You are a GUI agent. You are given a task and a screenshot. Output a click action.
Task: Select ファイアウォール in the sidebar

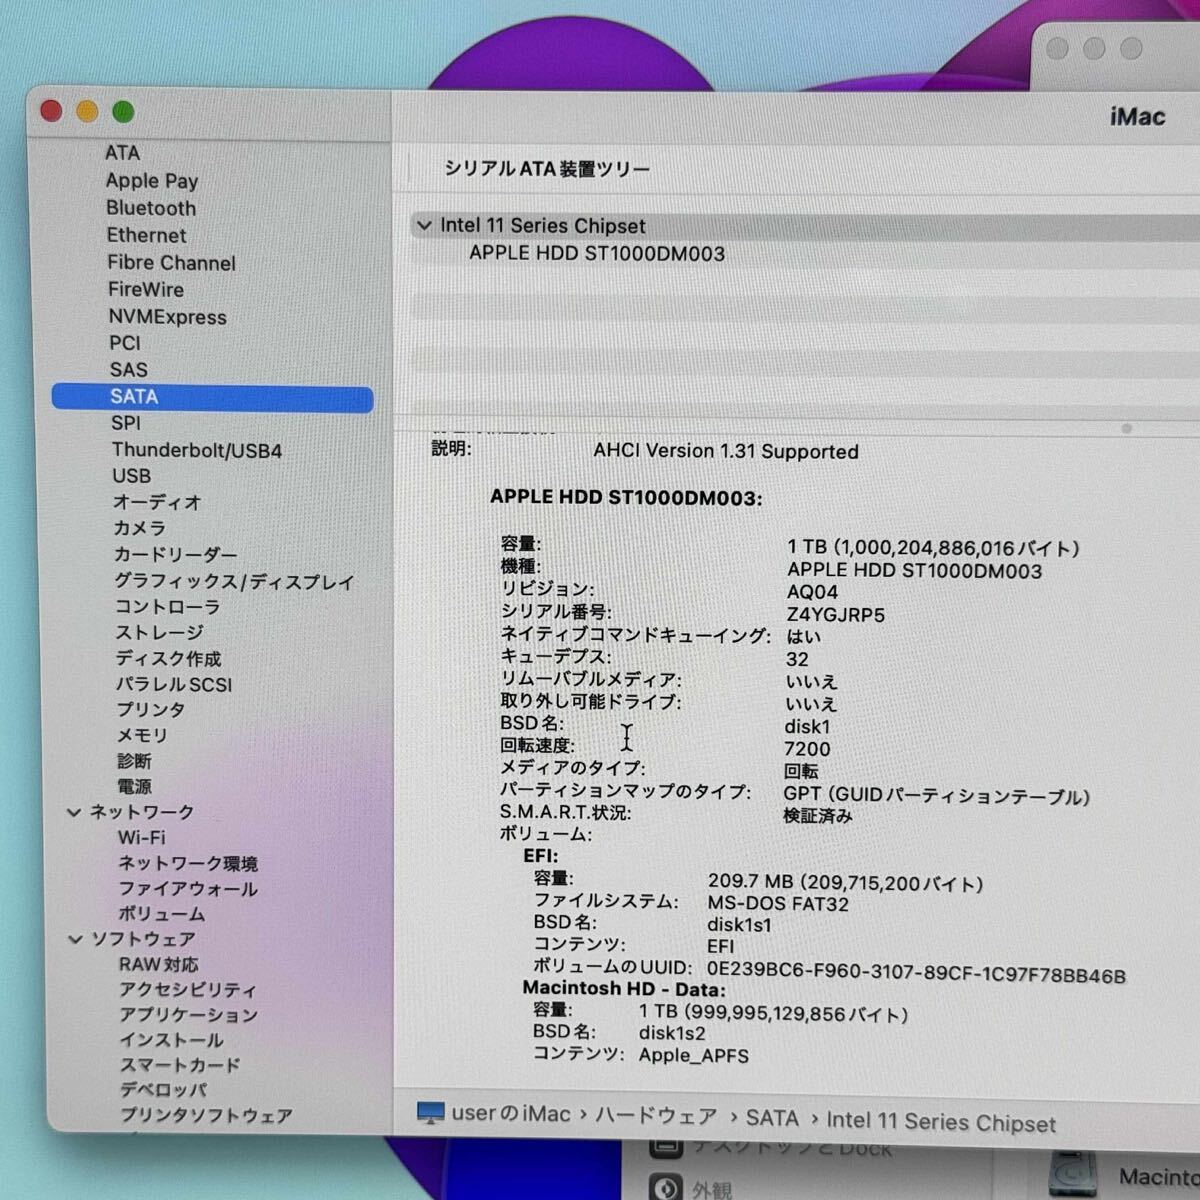pyautogui.click(x=188, y=889)
